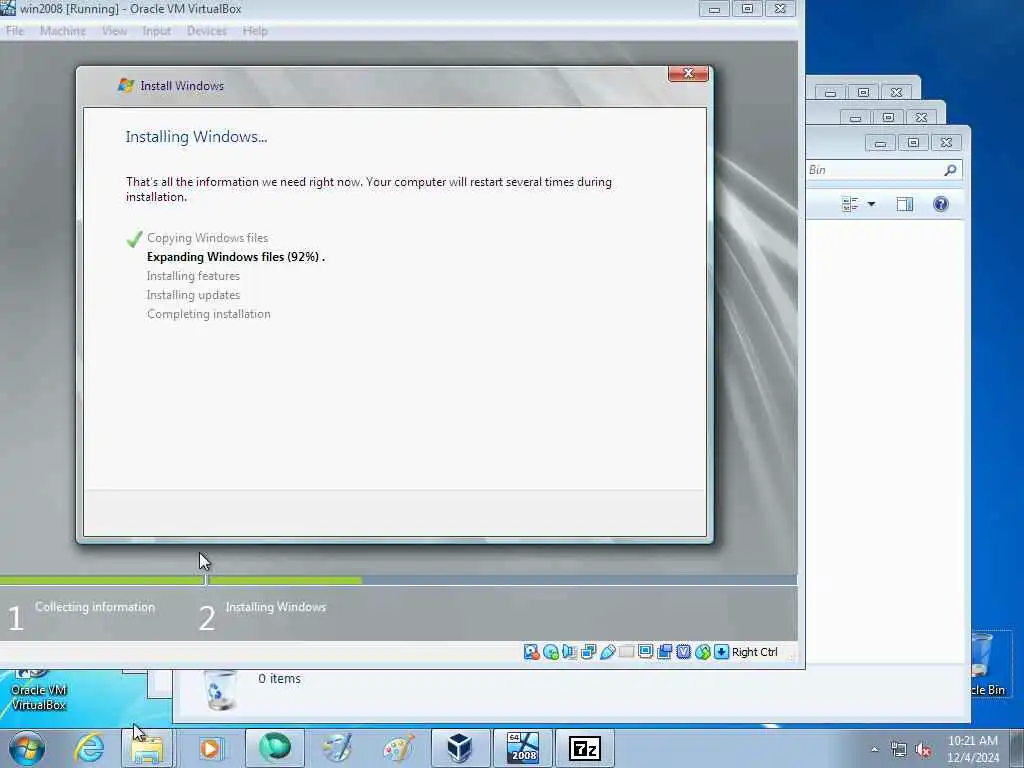Click the feather pen application icon on taskbar
The image size is (1024, 768).
pos(337,748)
